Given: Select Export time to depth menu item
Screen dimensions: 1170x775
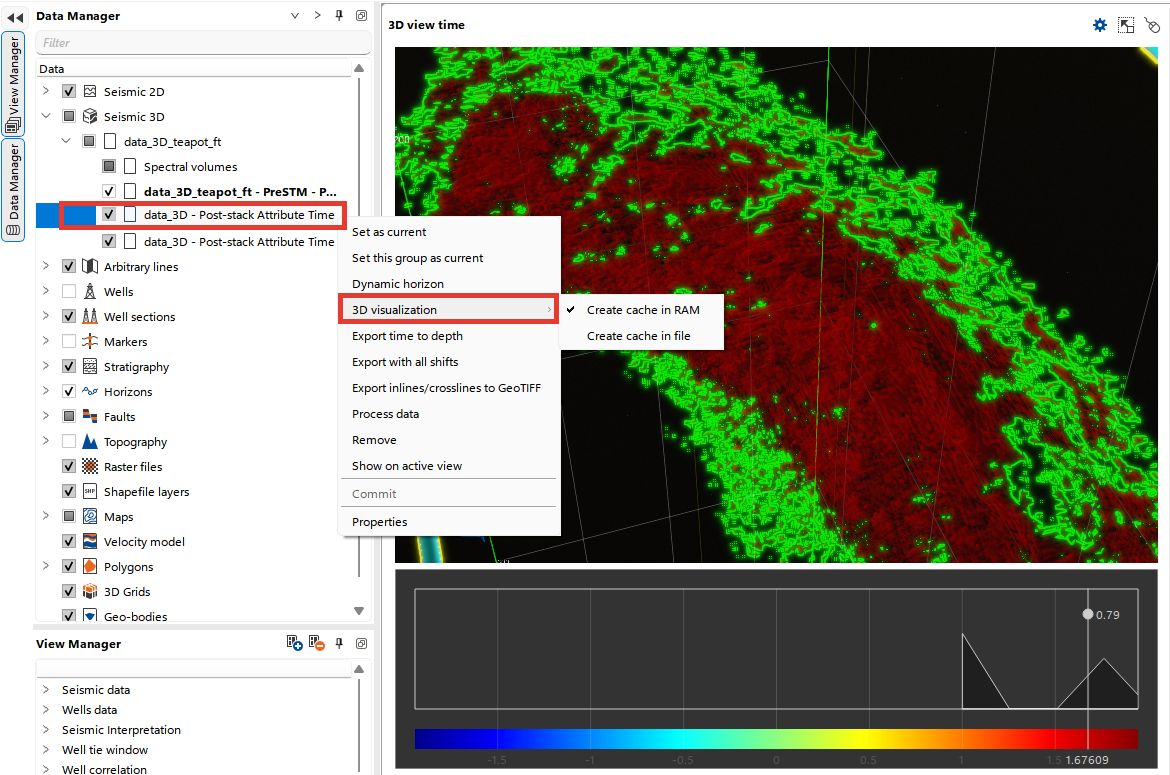Looking at the screenshot, I should 407,336.
